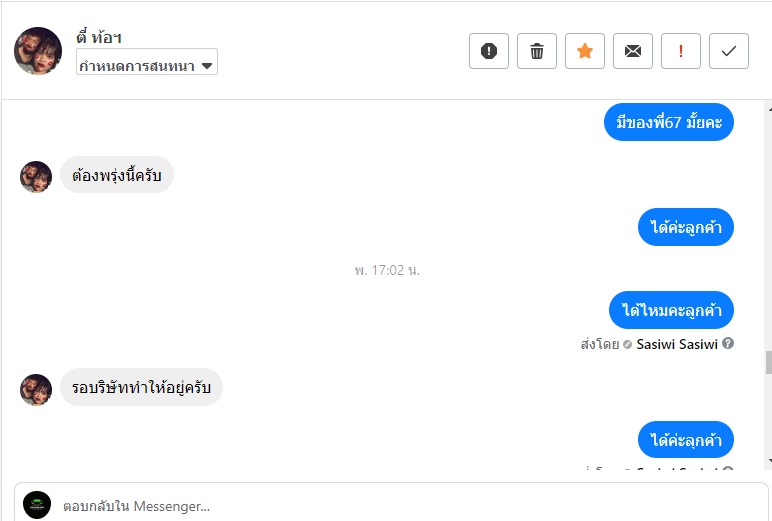Open the profile of ตี้ ห้อฯ by name
The height and width of the screenshot is (521, 772).
click(100, 38)
